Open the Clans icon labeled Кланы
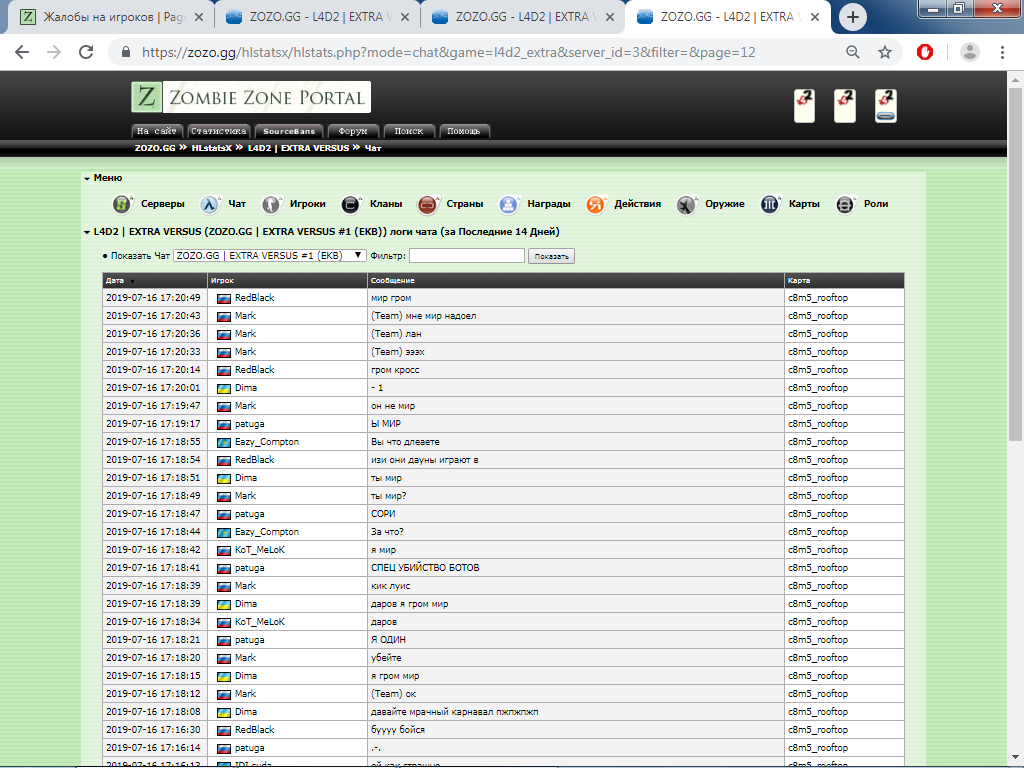Image resolution: width=1024 pixels, height=768 pixels. click(351, 204)
